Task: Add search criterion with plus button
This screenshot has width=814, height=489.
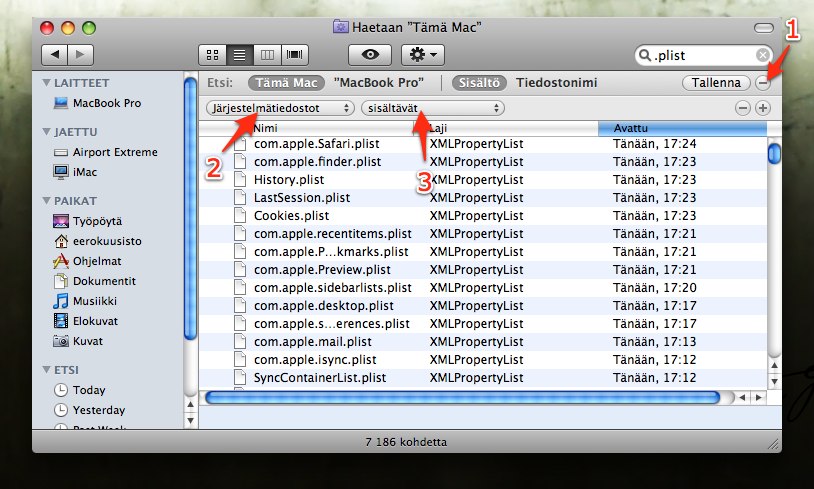Action: click(763, 107)
